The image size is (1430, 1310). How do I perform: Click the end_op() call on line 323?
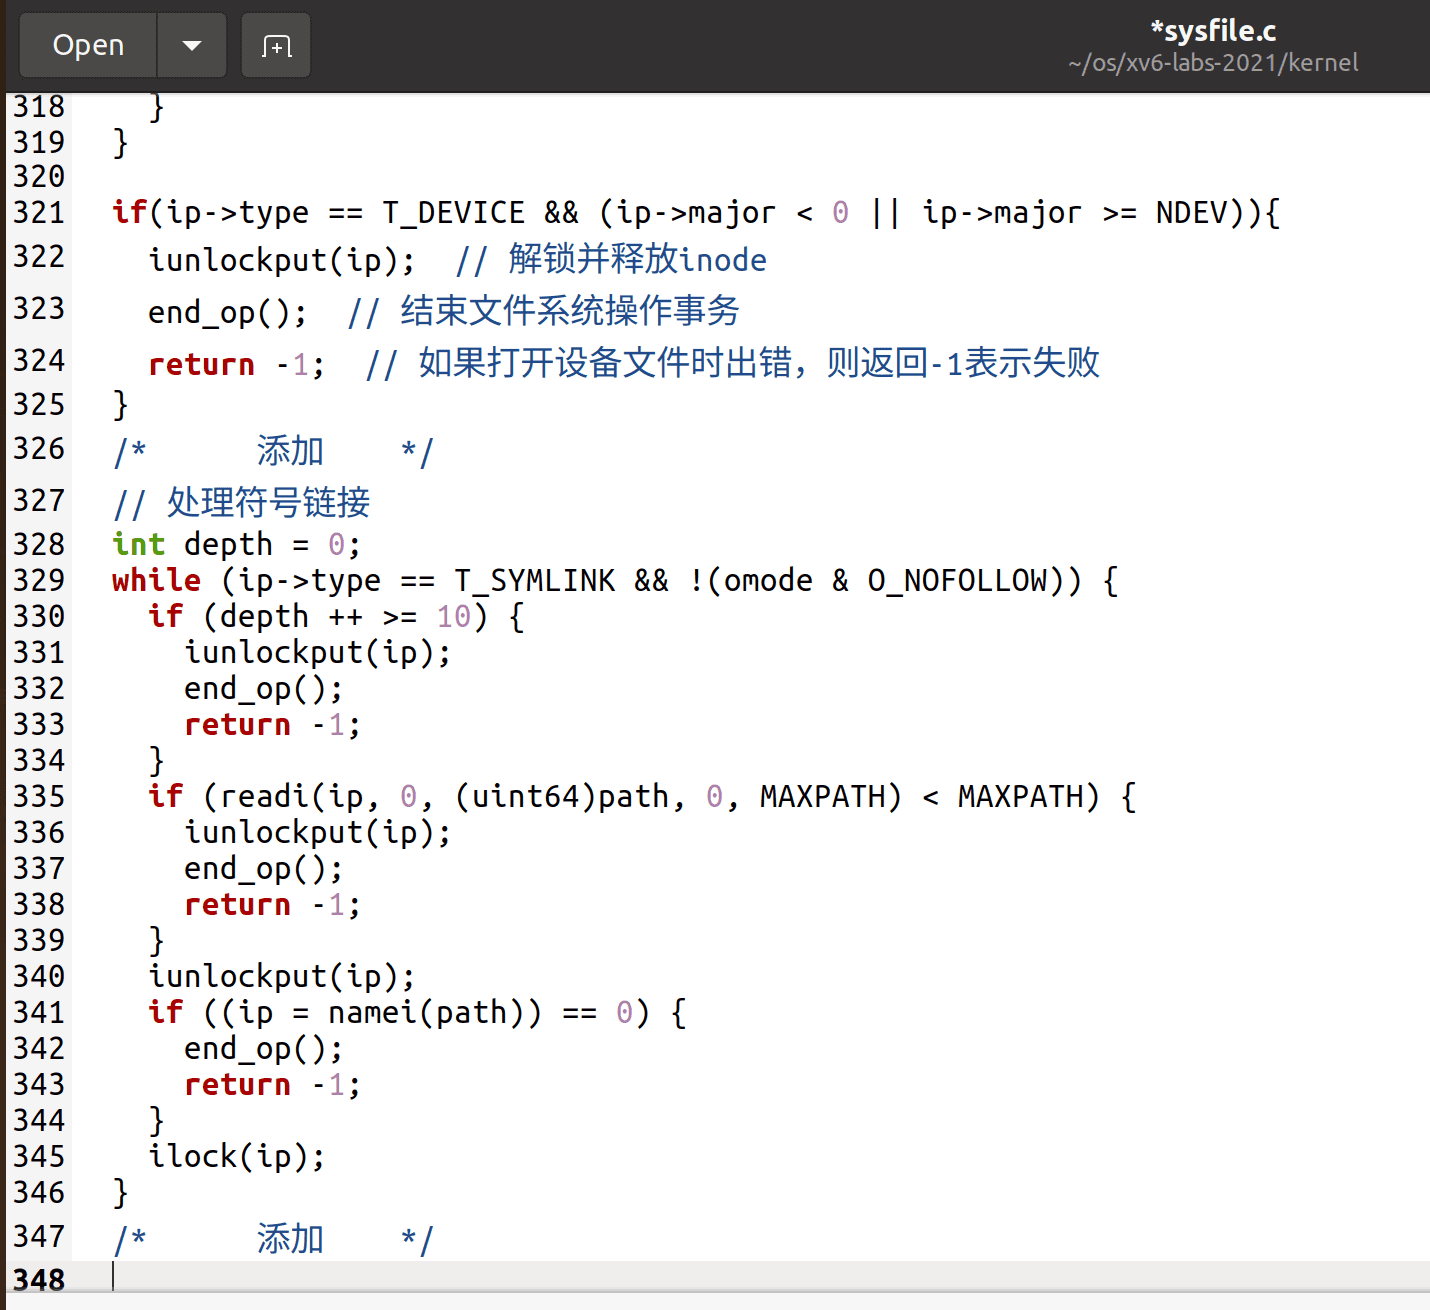tap(226, 312)
